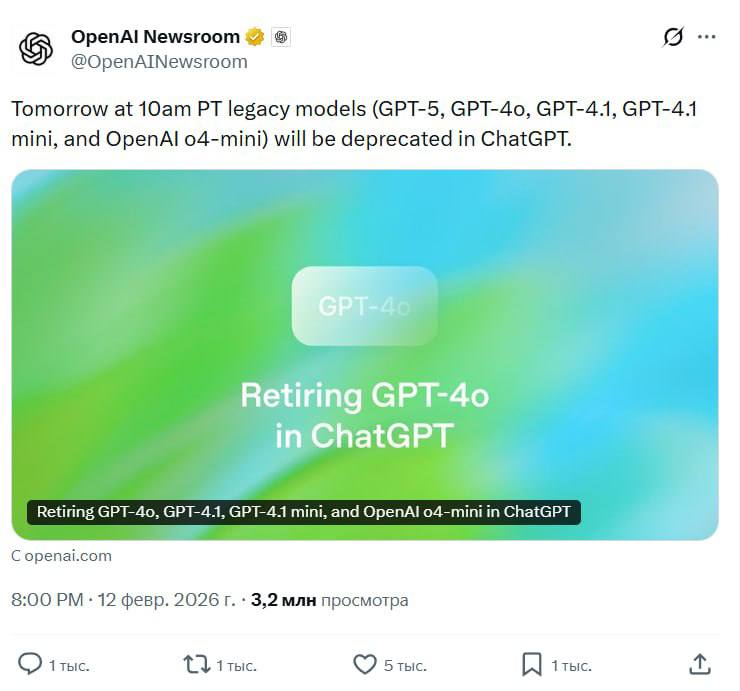Open the OpenAI Newsroom profile avatar
This screenshot has height=691, width=740.
tap(36, 48)
